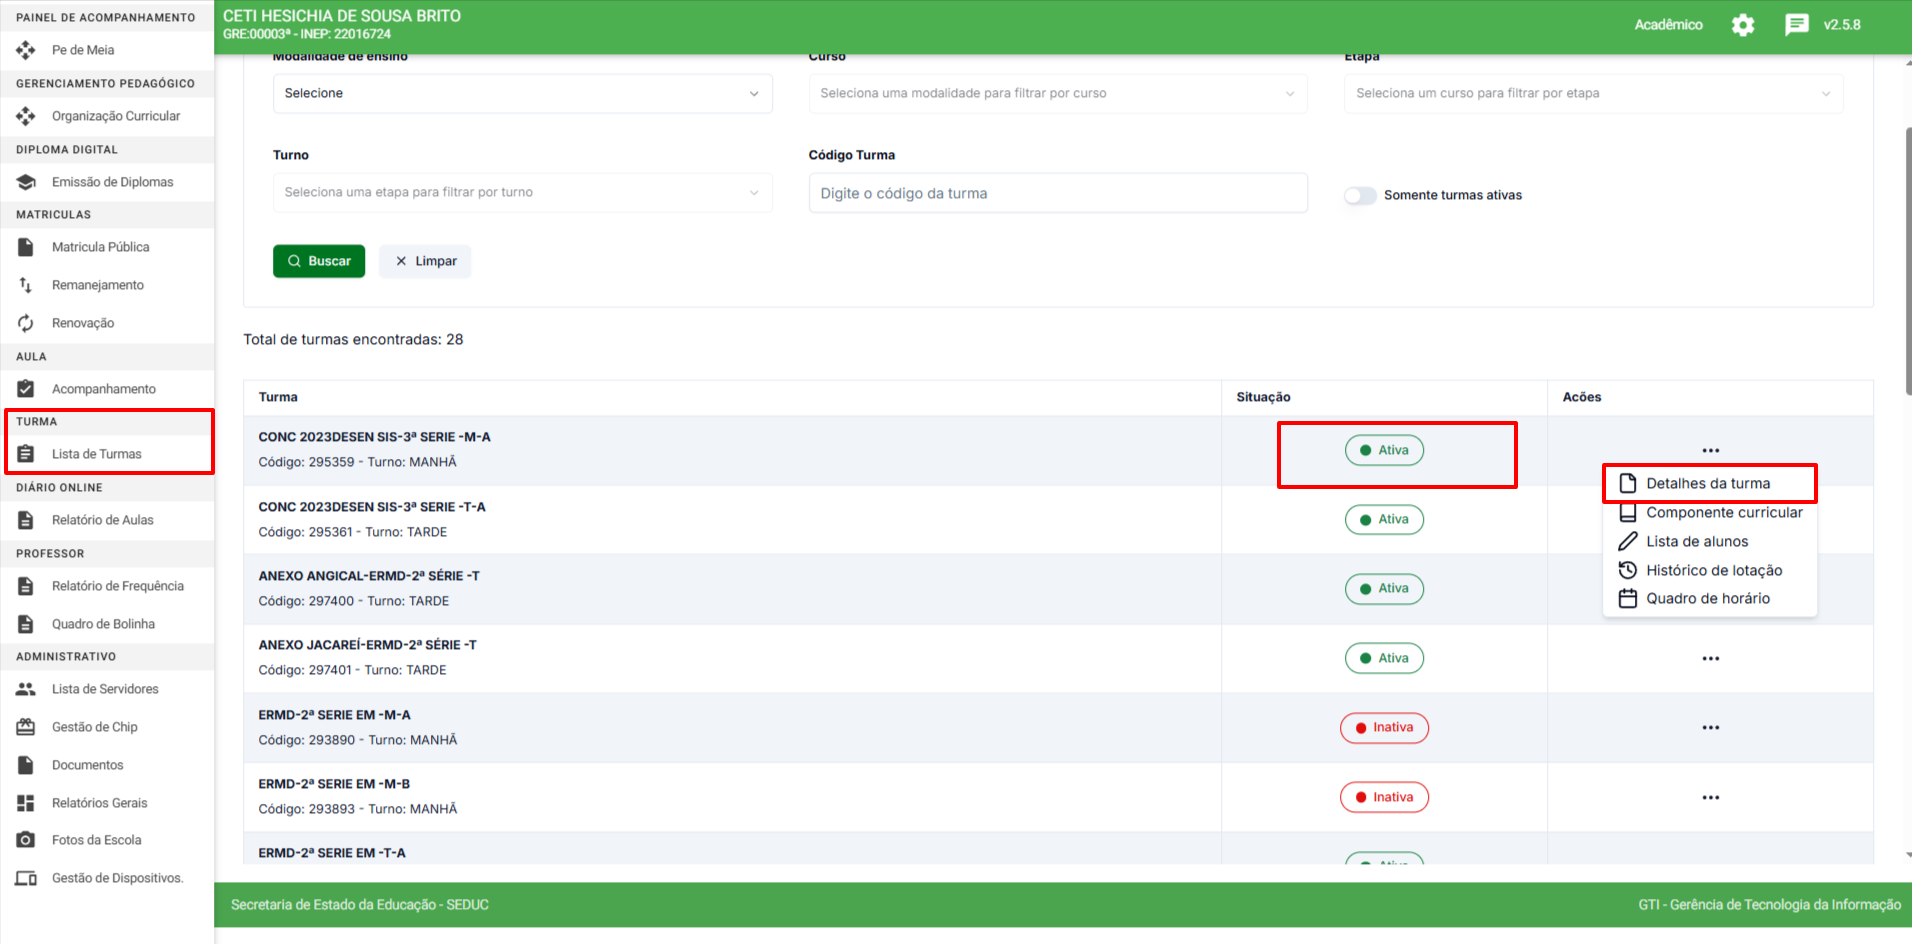Click the Fotos da Escola camera icon

click(x=26, y=840)
